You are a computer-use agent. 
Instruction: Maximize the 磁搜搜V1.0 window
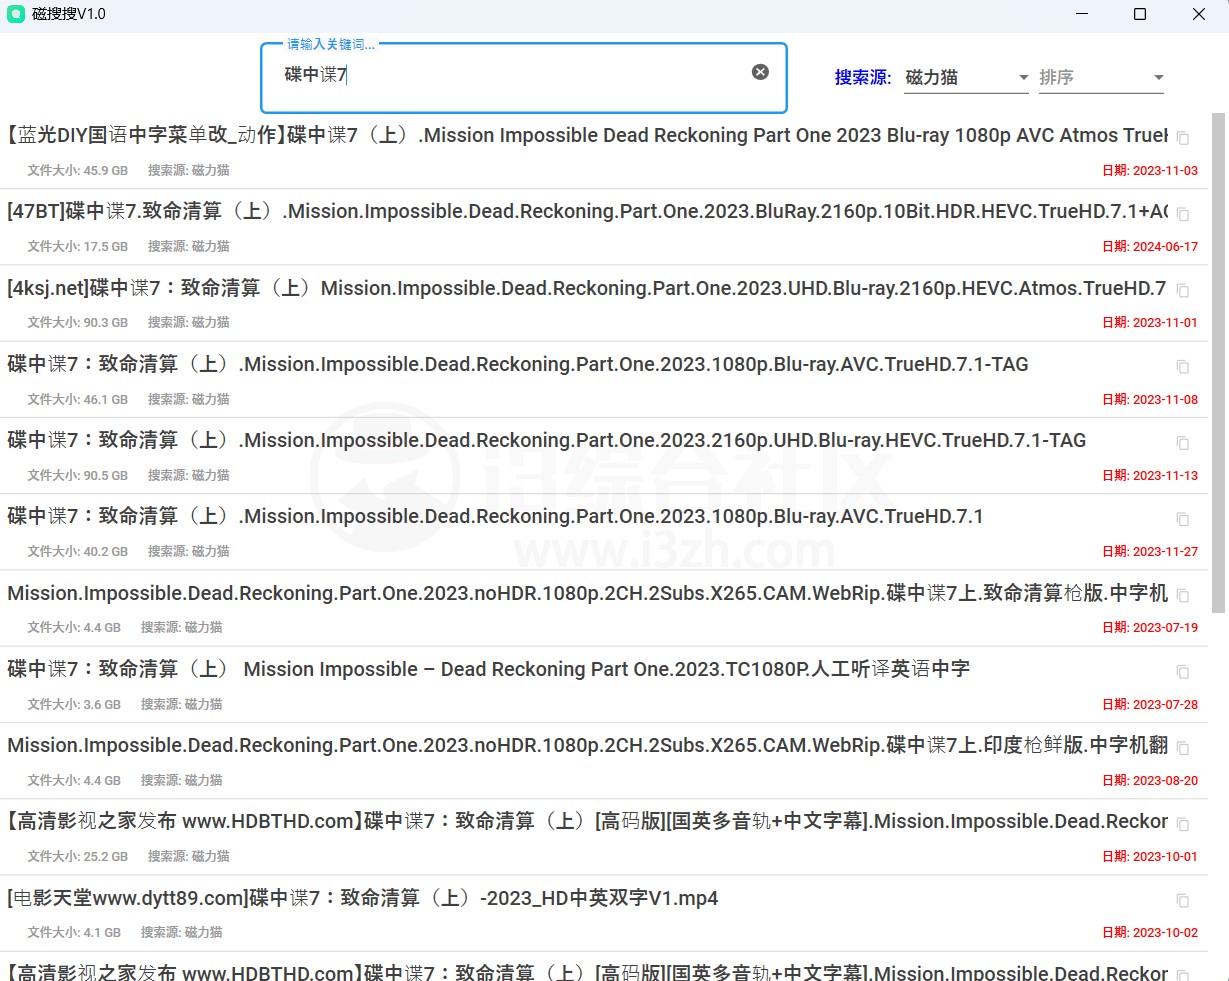(1140, 14)
